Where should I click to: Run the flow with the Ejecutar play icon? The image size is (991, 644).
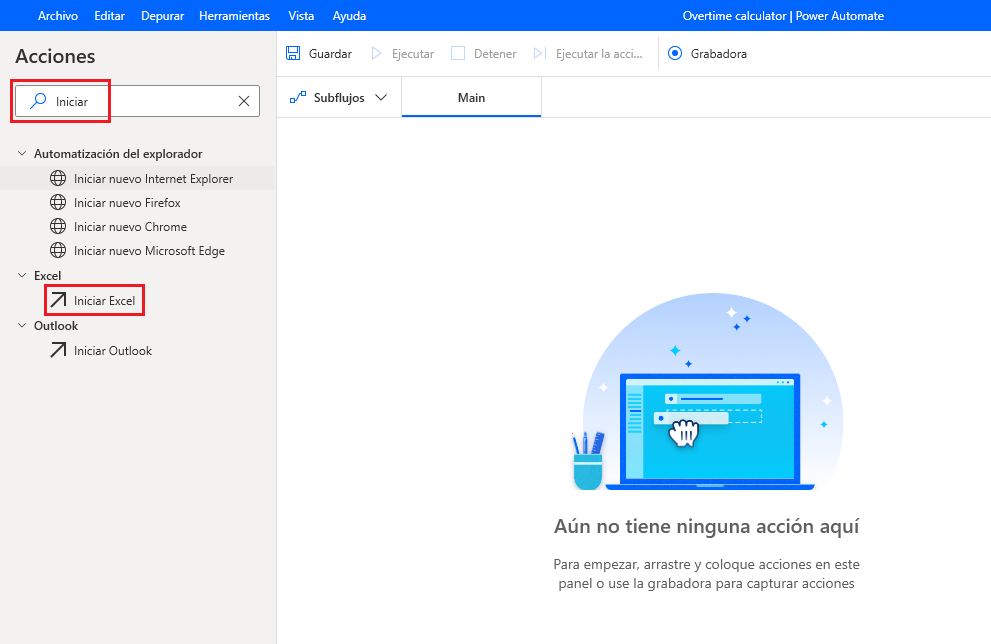(376, 53)
